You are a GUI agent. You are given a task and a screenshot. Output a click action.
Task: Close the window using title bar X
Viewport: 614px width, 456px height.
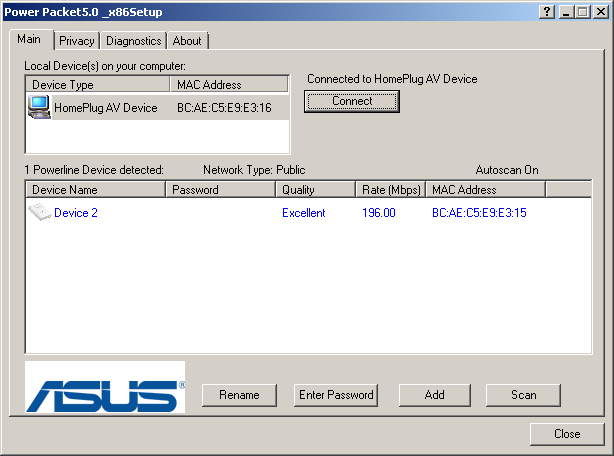pyautogui.click(x=600, y=12)
